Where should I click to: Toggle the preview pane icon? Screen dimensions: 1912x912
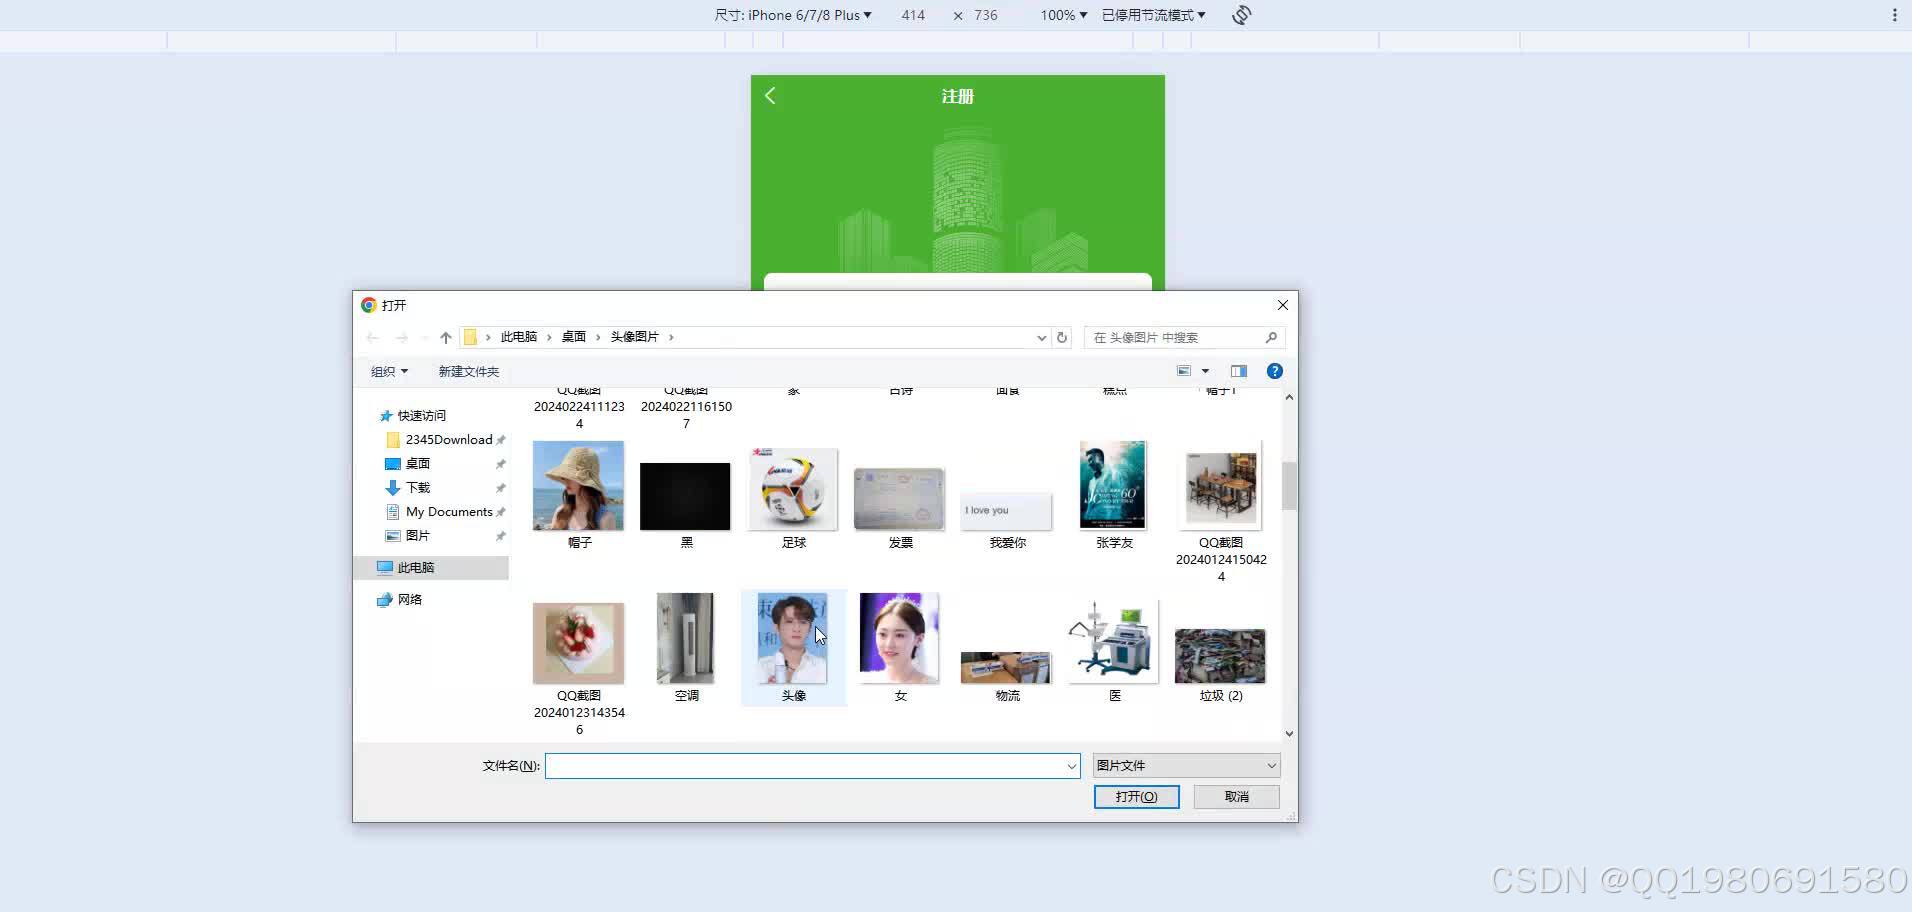click(1238, 370)
